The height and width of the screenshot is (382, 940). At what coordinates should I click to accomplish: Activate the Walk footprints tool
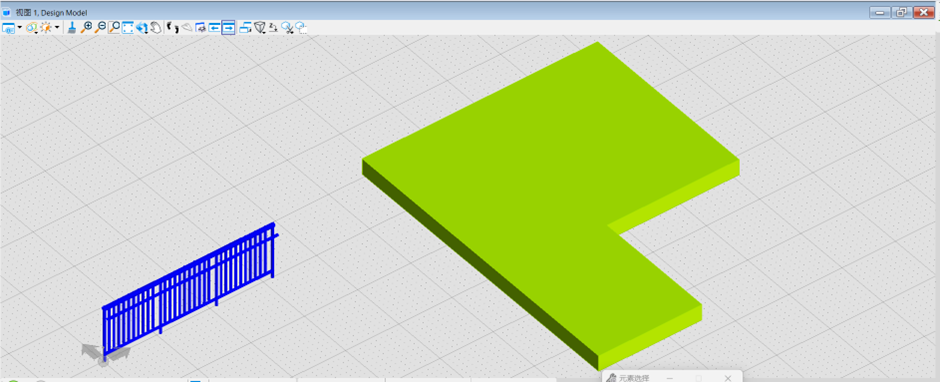coord(173,28)
